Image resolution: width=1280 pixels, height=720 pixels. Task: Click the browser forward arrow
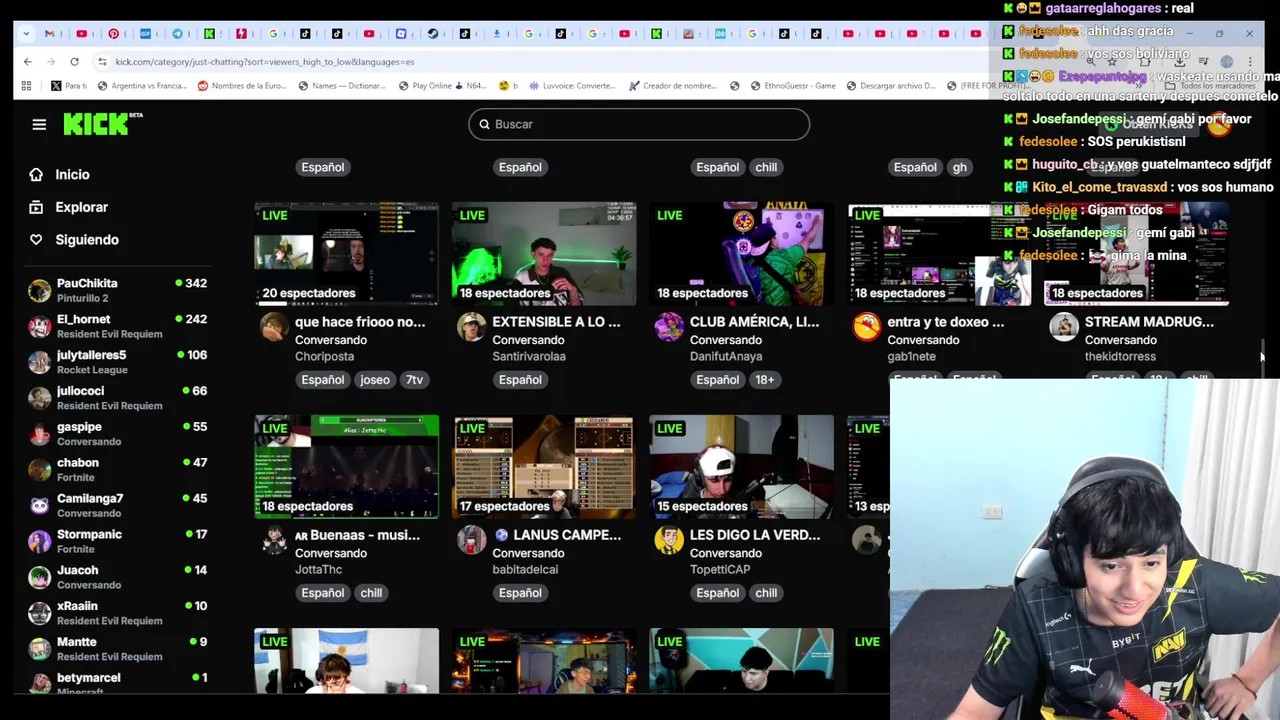[50, 62]
